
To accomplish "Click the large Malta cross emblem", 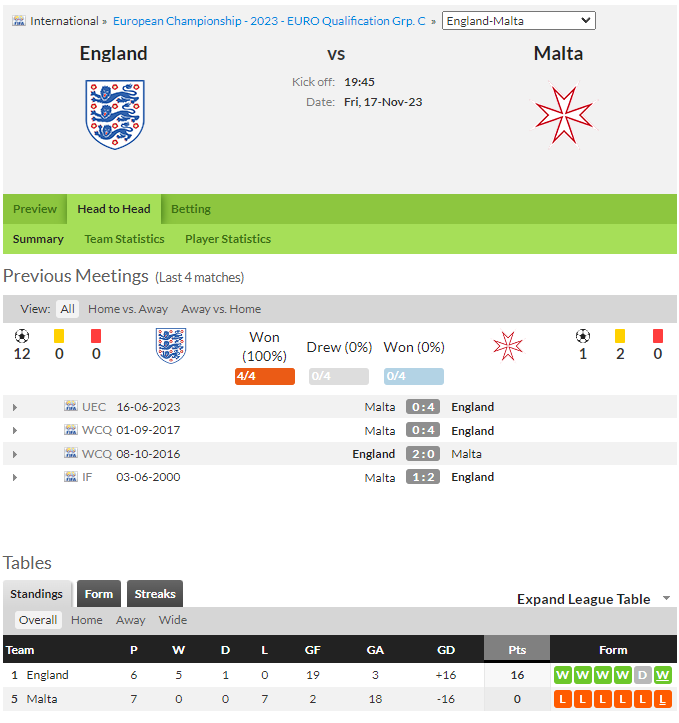I will coord(564,115).
